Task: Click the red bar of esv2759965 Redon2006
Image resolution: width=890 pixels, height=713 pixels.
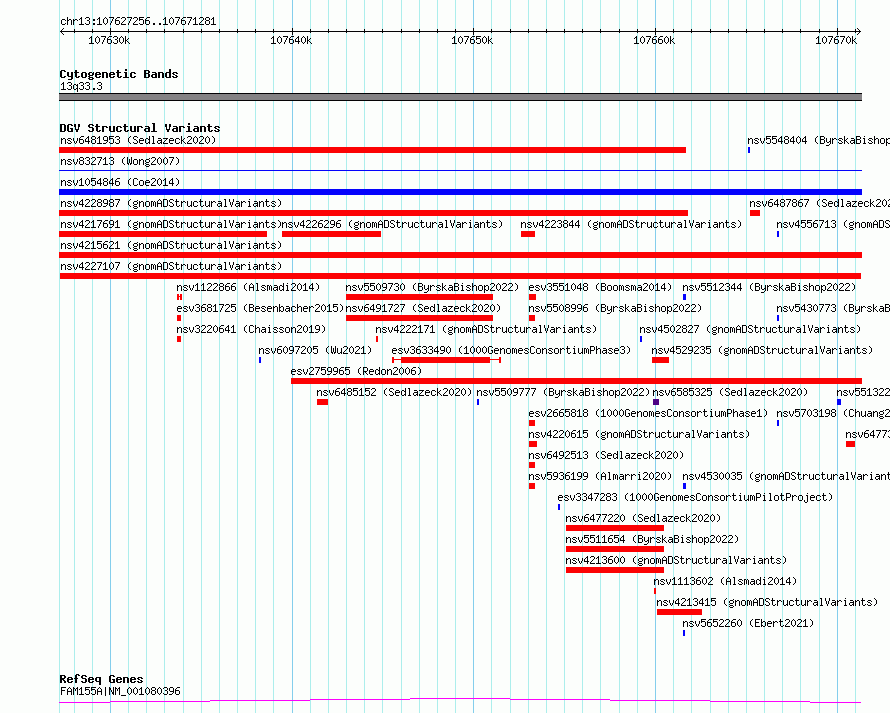Action: pyautogui.click(x=576, y=381)
